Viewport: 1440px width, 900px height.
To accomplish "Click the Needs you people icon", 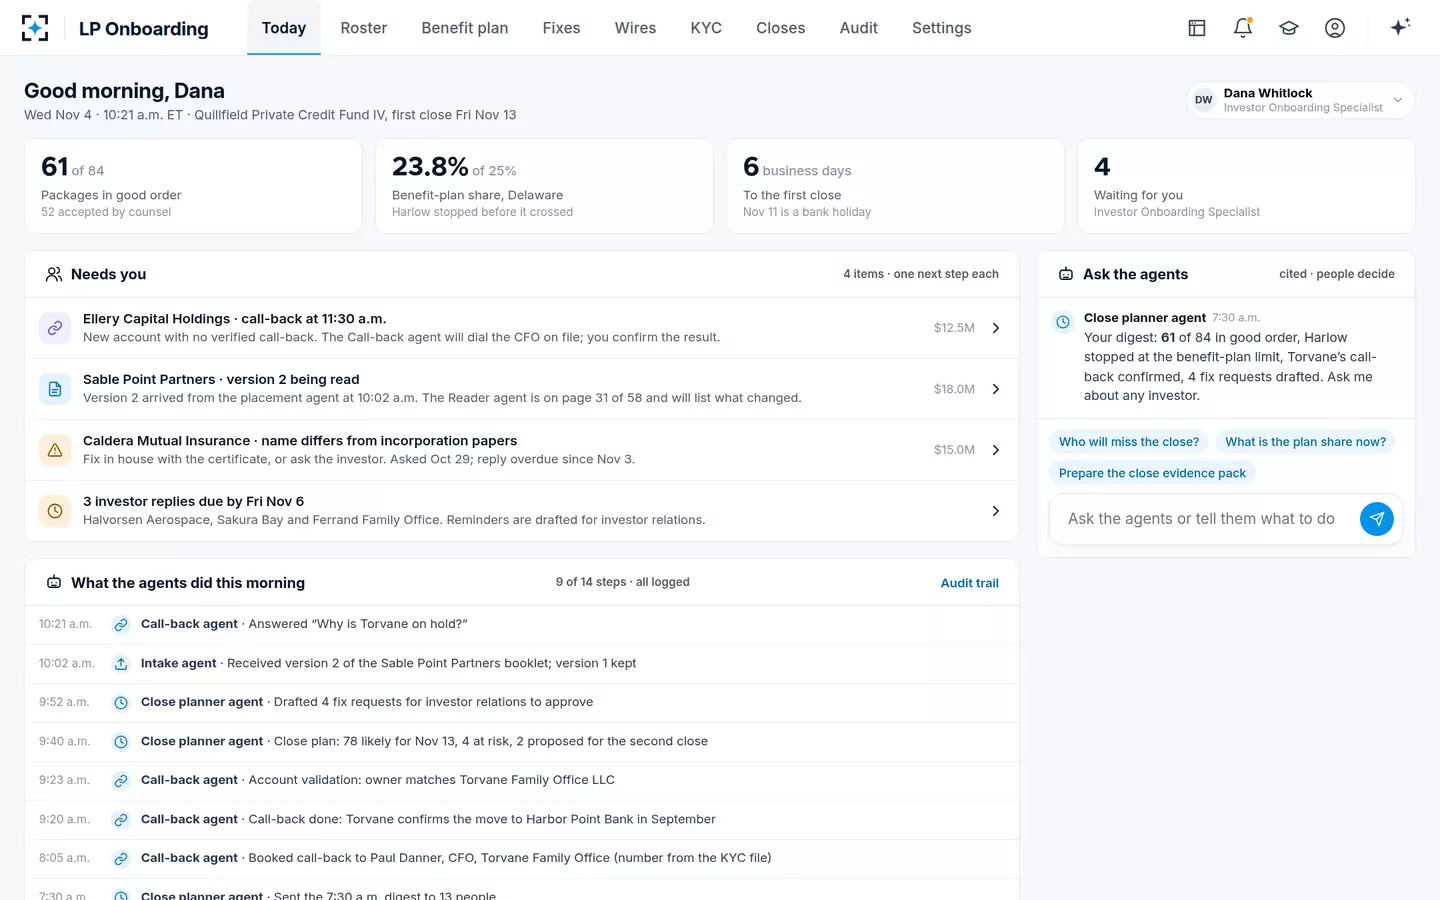I will pyautogui.click(x=54, y=274).
